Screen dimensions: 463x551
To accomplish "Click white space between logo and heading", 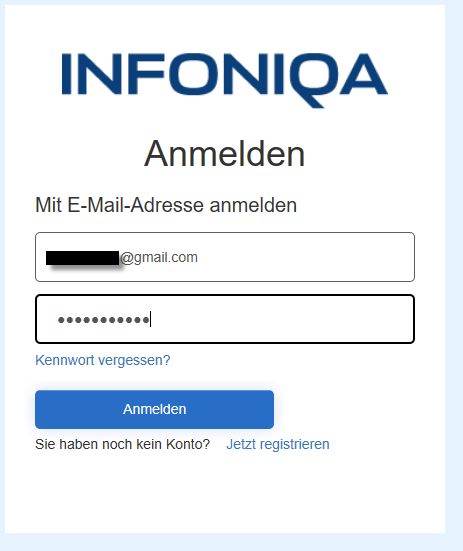I will pyautogui.click(x=225, y=123).
